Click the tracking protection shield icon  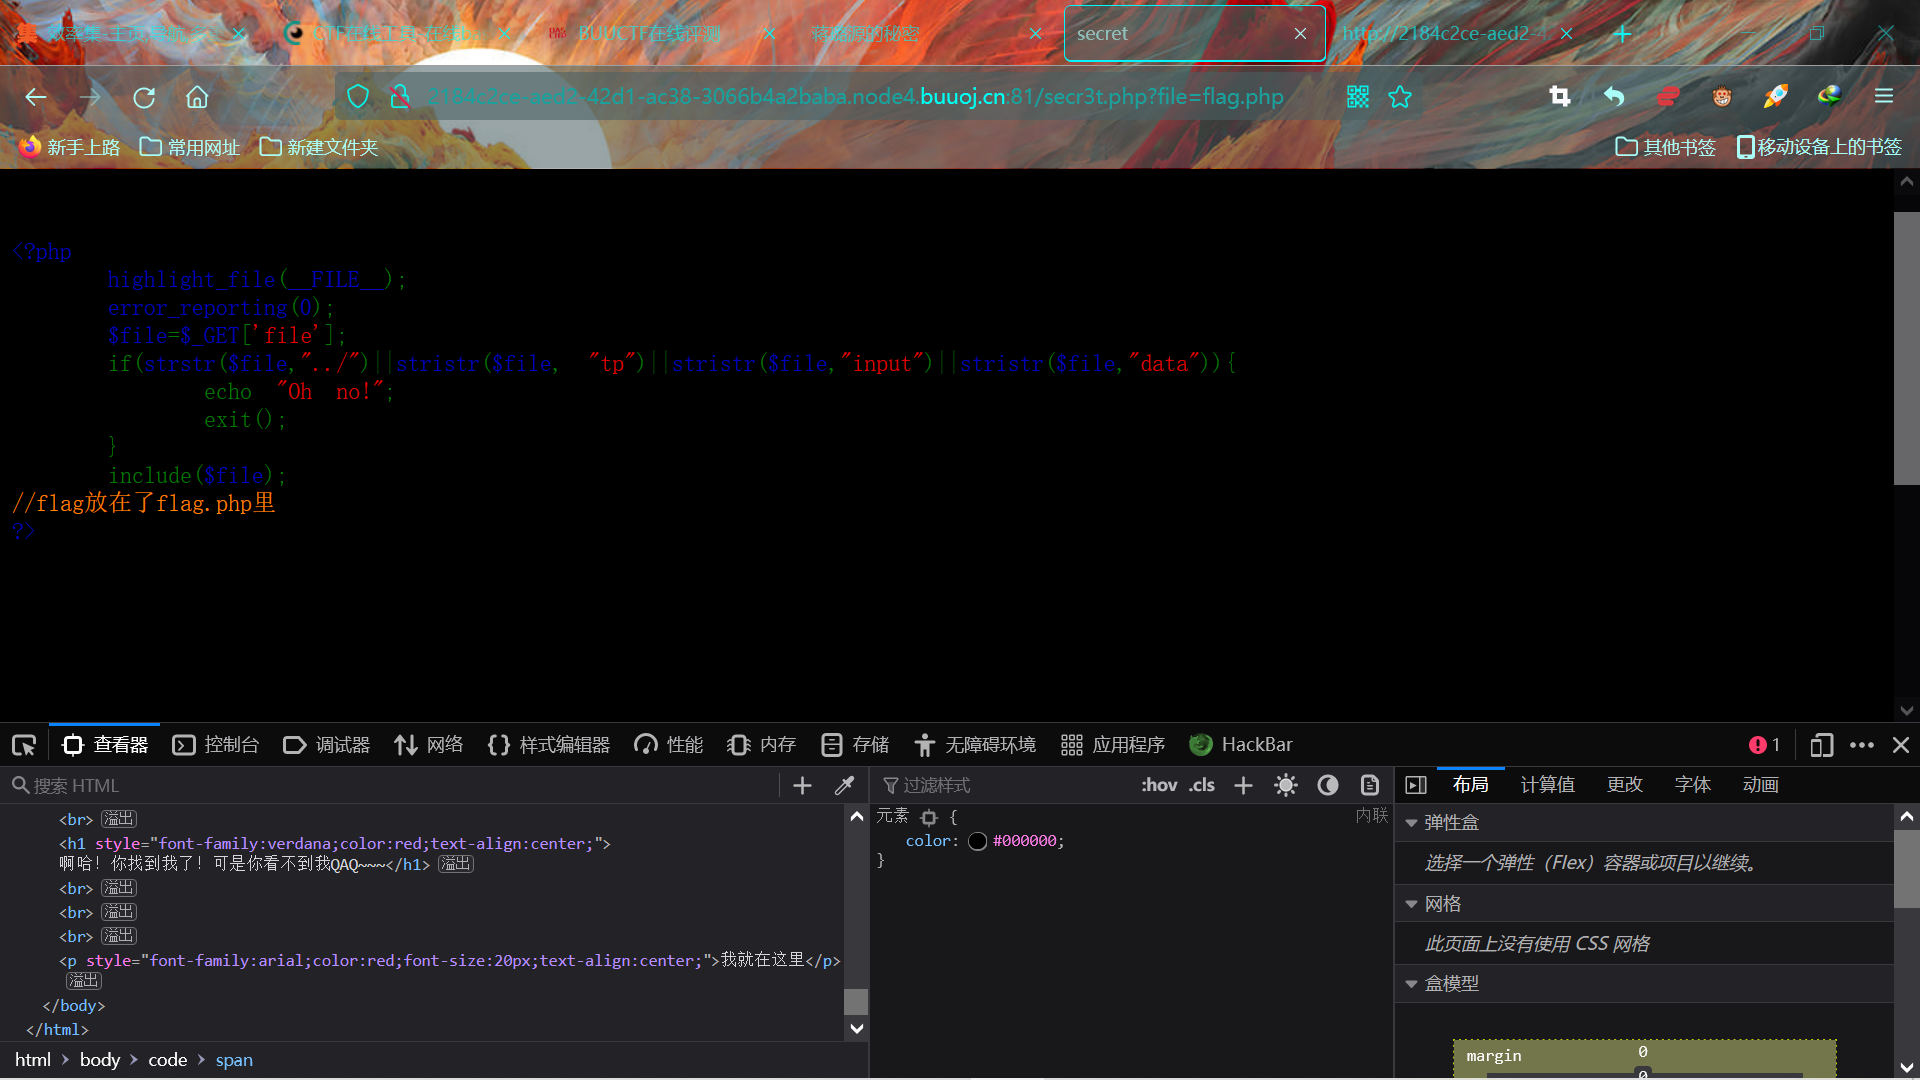pos(358,97)
